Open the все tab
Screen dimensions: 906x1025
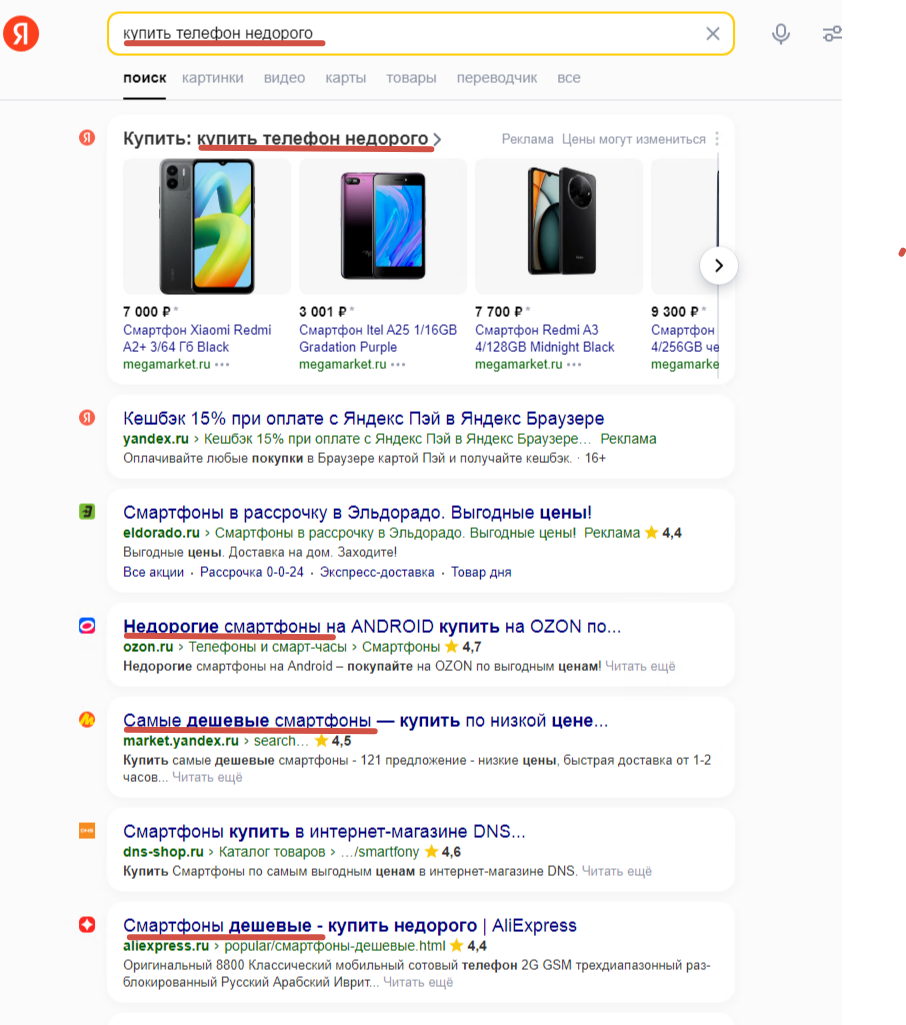click(x=569, y=78)
